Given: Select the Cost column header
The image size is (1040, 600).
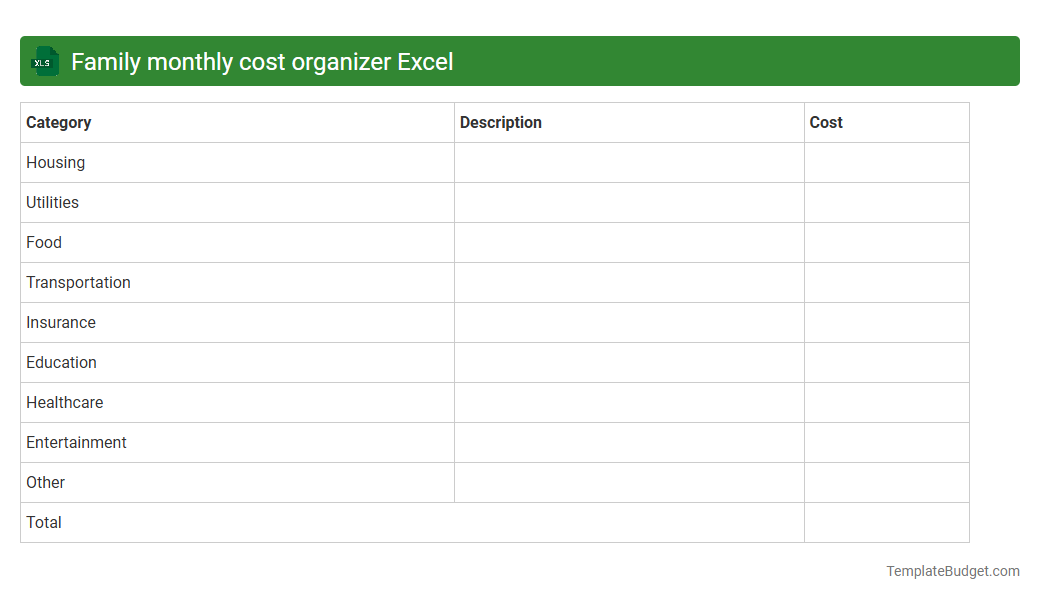Looking at the screenshot, I should pyautogui.click(x=825, y=122).
